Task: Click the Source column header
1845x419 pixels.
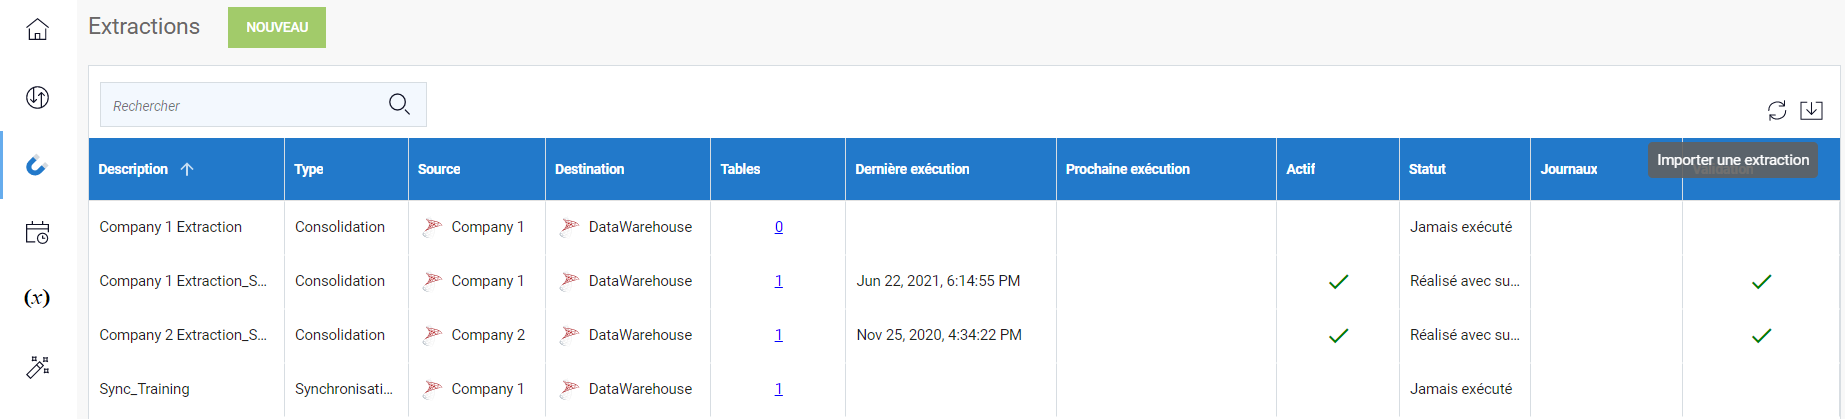Action: [439, 169]
